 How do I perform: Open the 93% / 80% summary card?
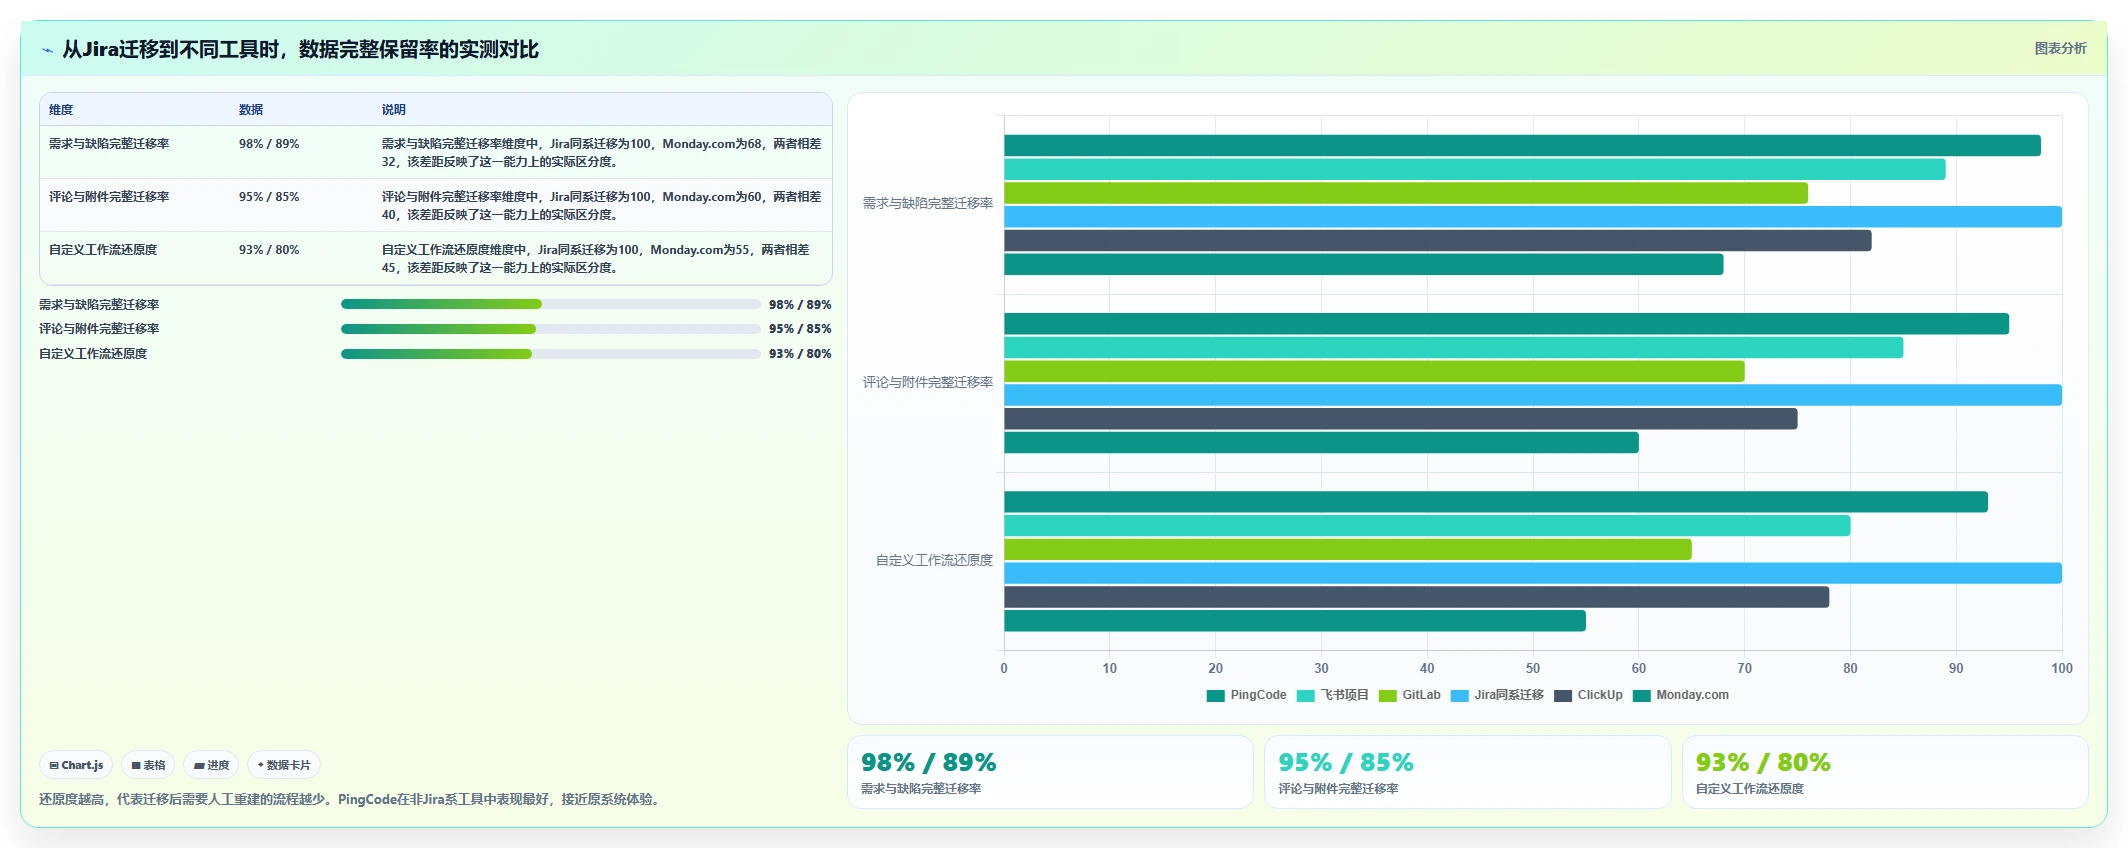(1885, 772)
